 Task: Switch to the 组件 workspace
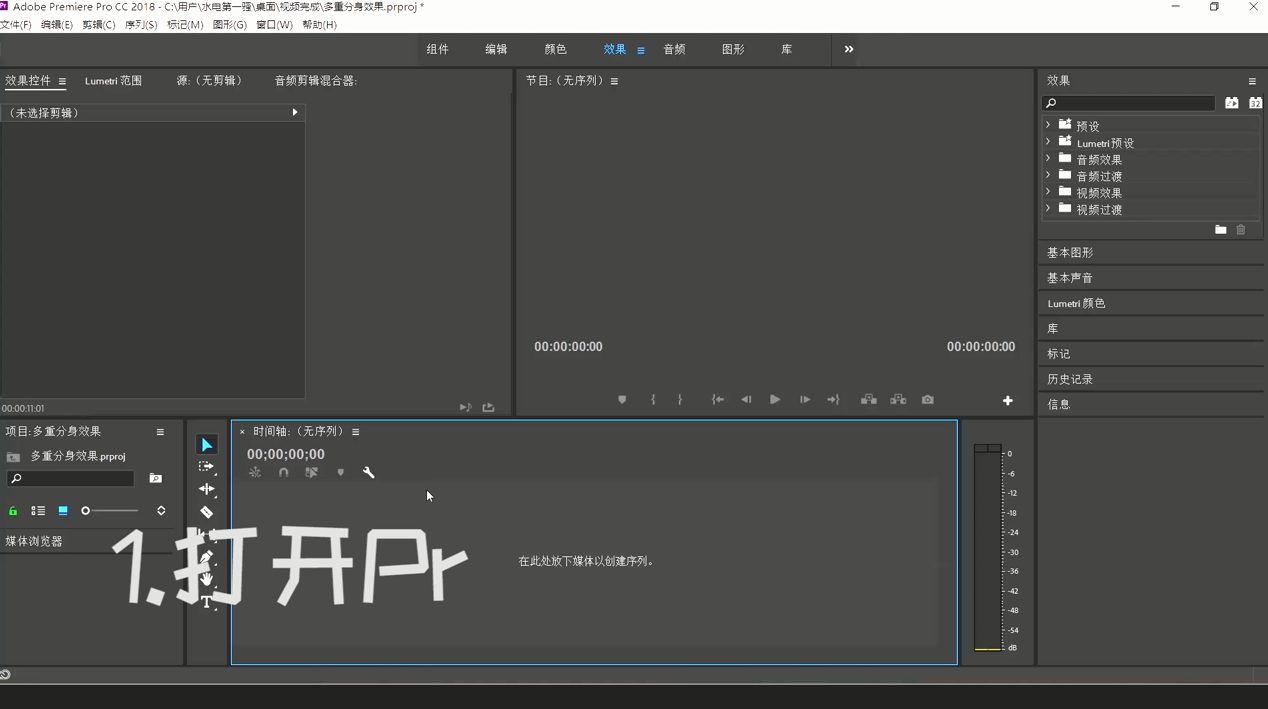point(438,49)
